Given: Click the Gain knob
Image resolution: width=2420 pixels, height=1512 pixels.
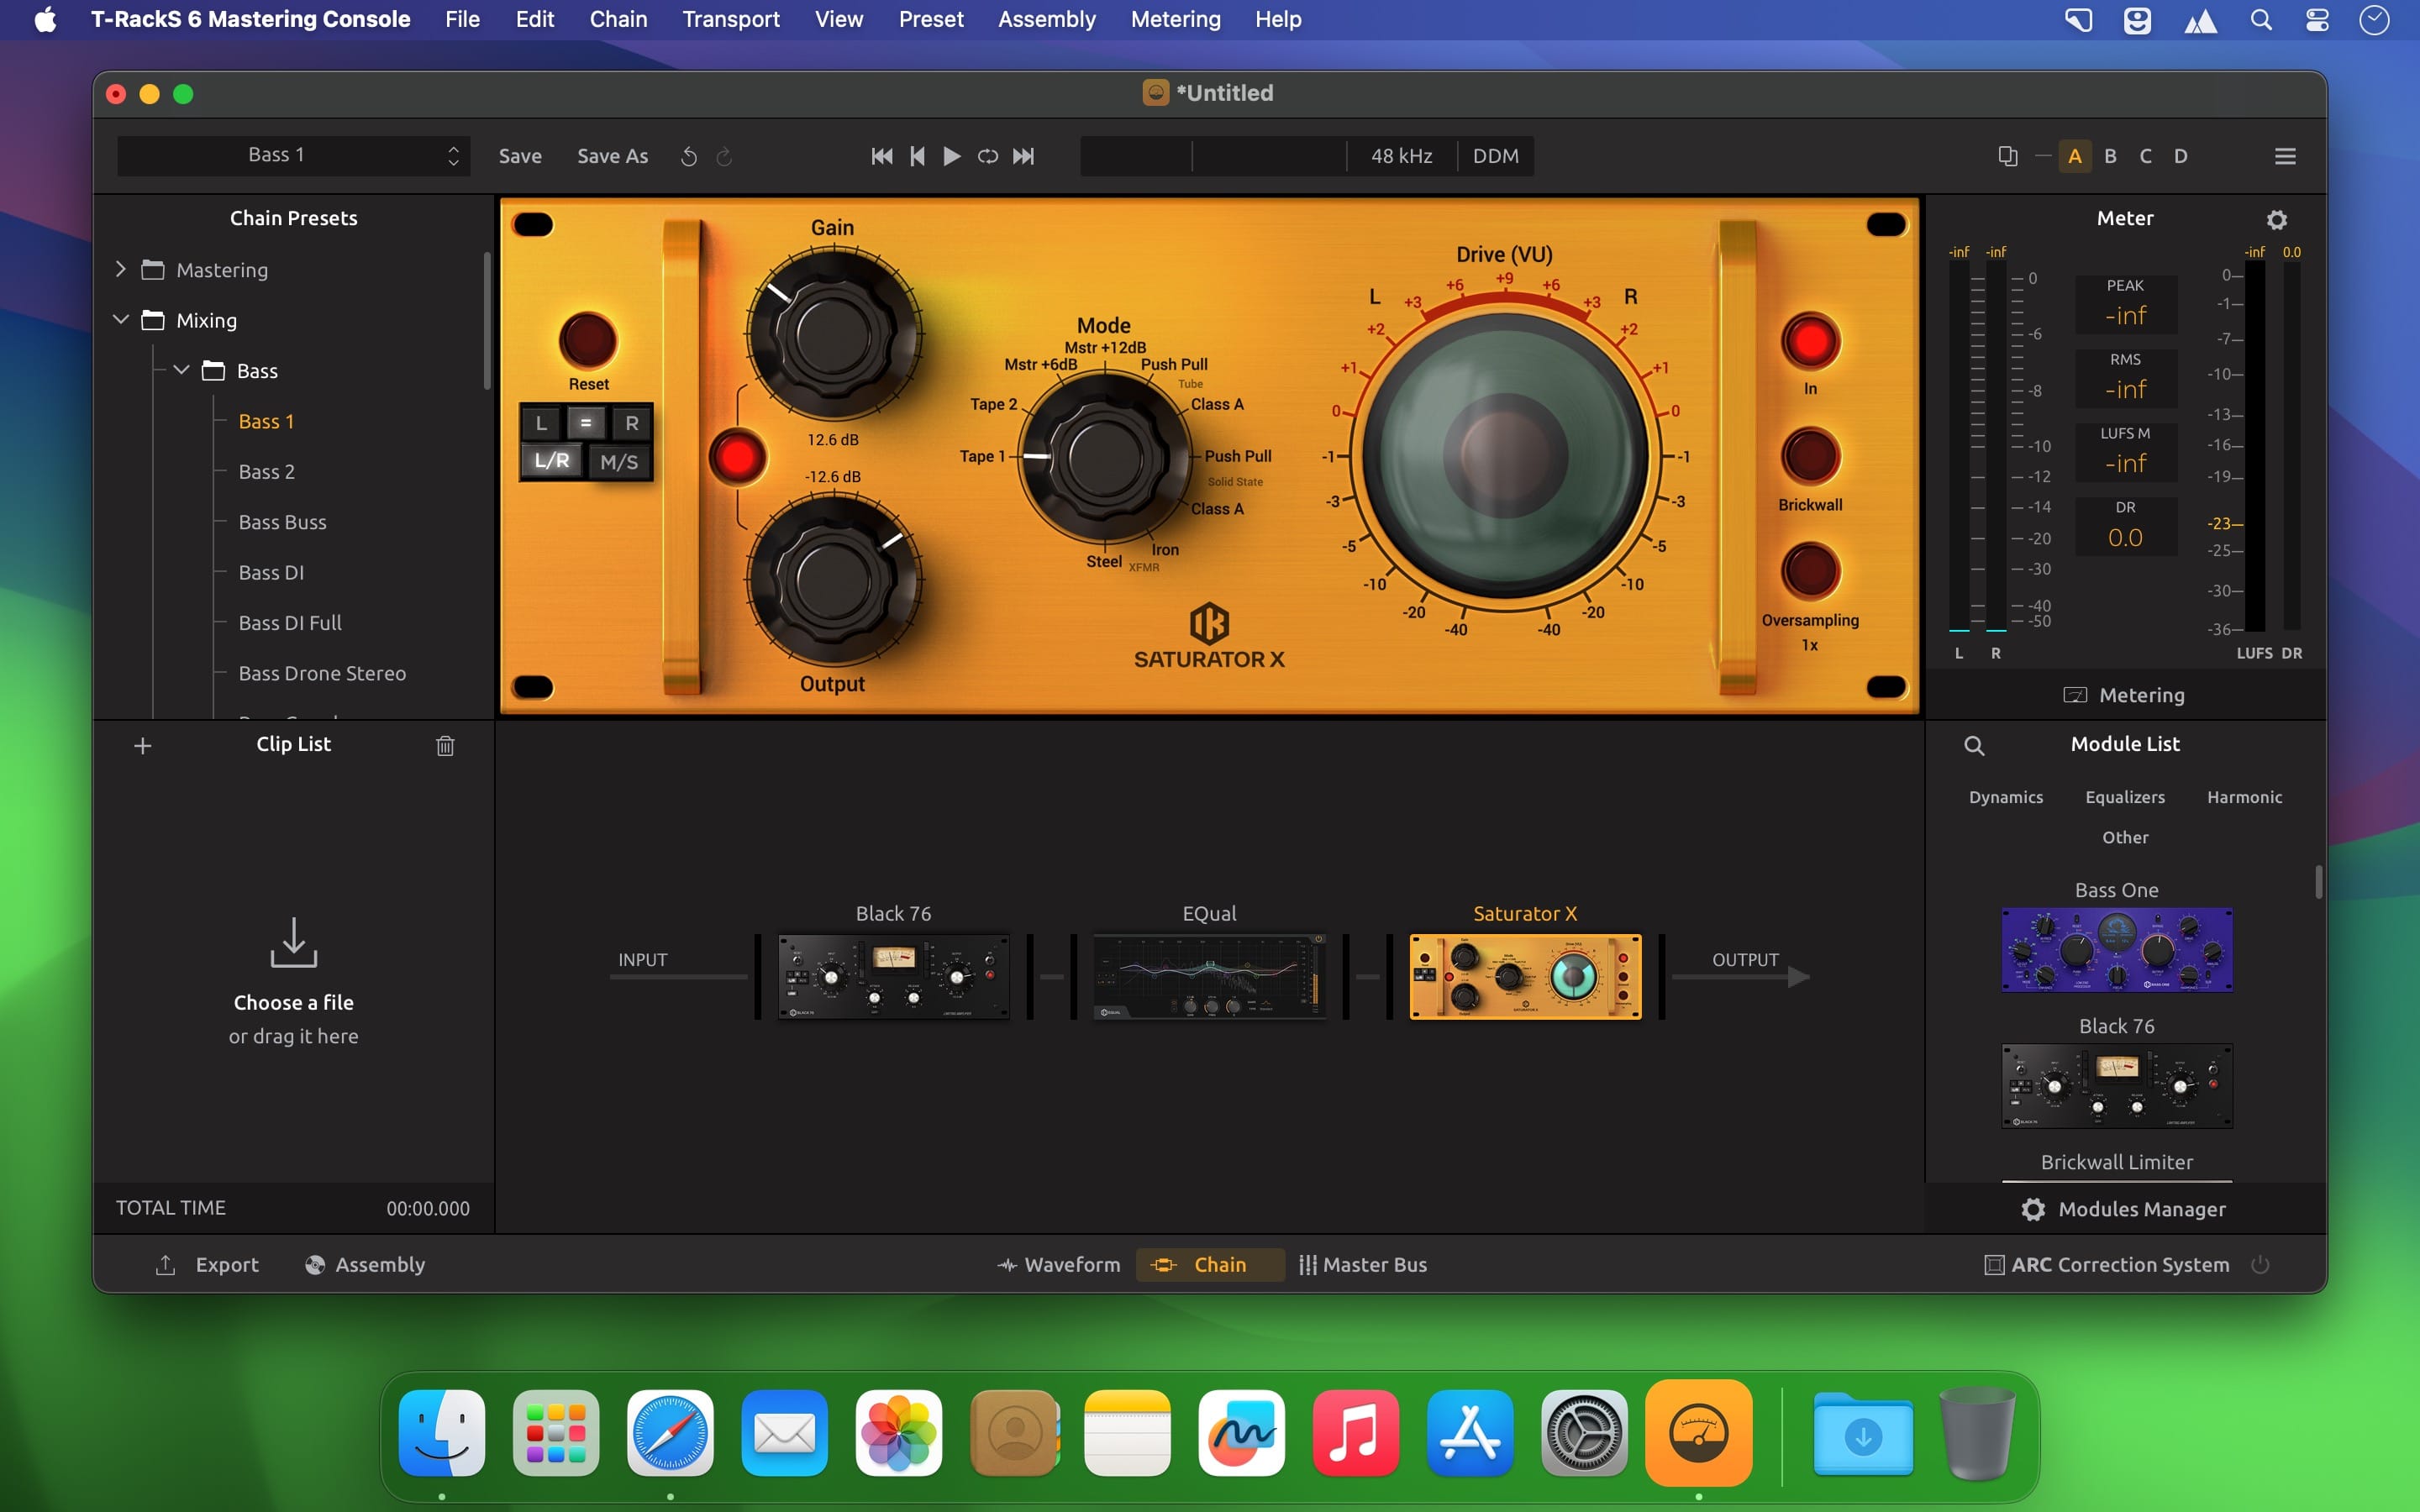Looking at the screenshot, I should (833, 335).
